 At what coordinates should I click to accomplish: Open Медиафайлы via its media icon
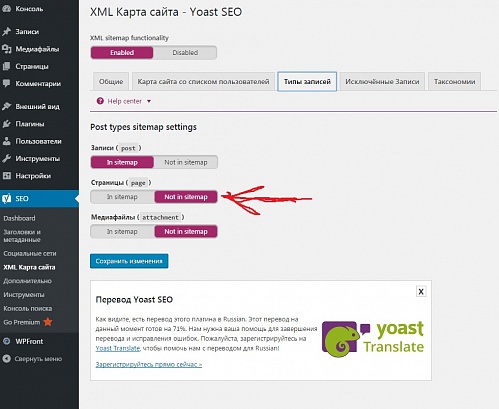tap(6, 49)
